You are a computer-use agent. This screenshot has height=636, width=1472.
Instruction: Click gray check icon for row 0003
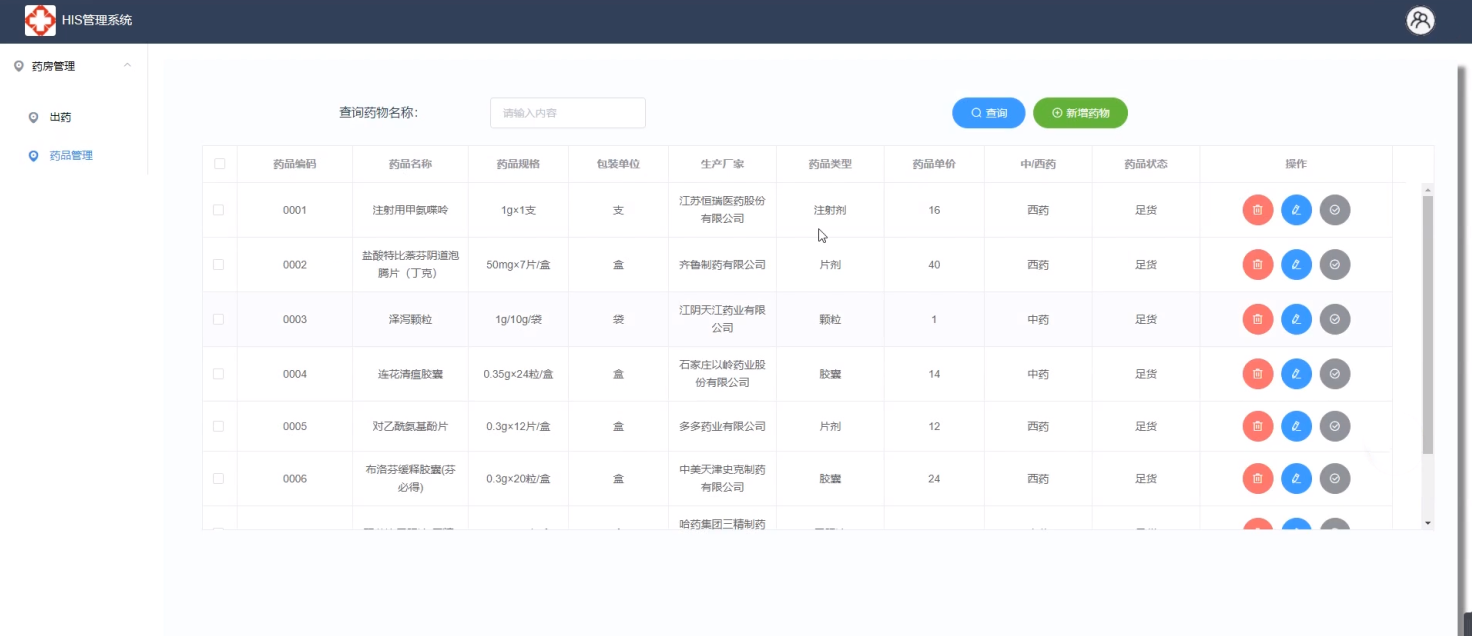click(1335, 319)
